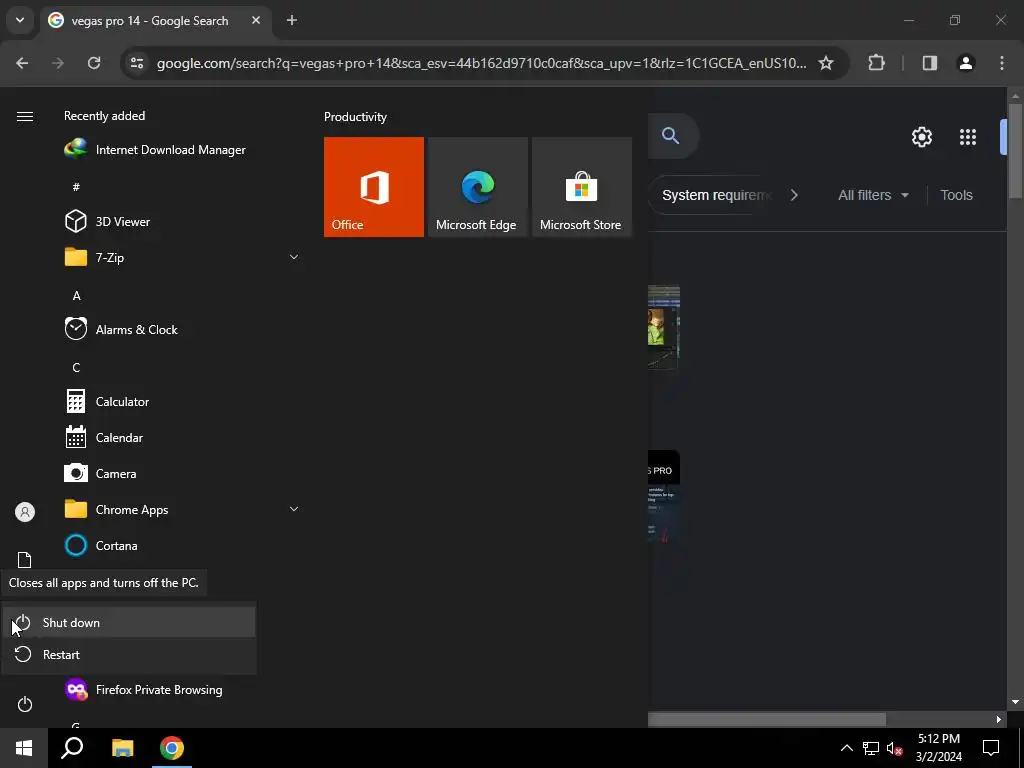Open Chrome profile avatar

966,63
